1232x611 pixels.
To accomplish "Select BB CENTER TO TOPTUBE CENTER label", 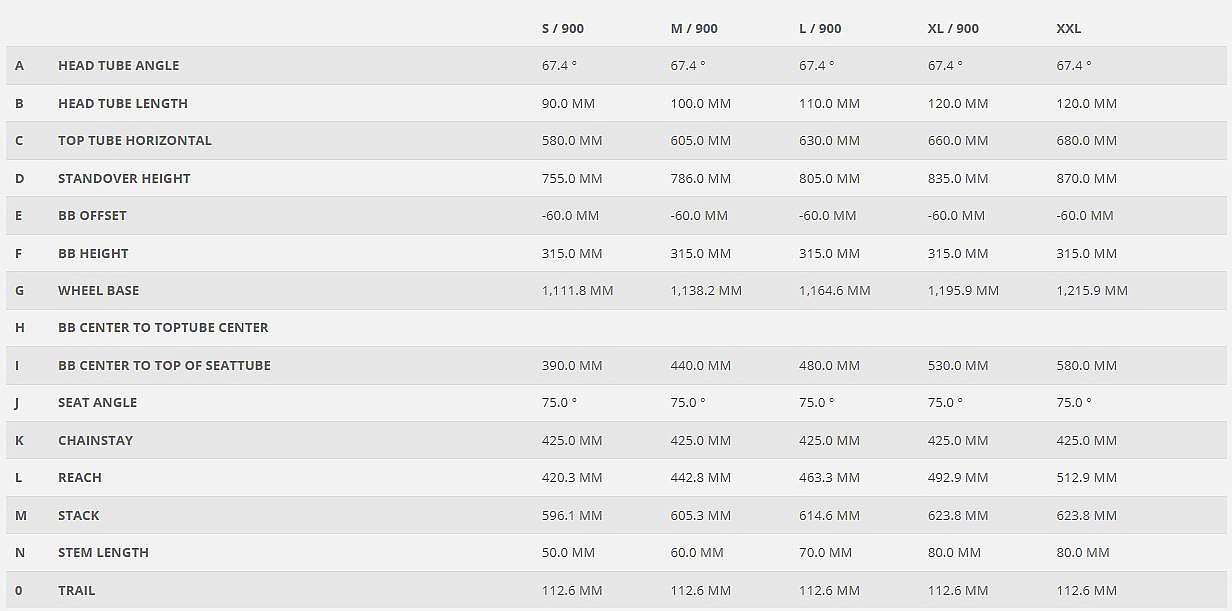I will click(x=163, y=327).
